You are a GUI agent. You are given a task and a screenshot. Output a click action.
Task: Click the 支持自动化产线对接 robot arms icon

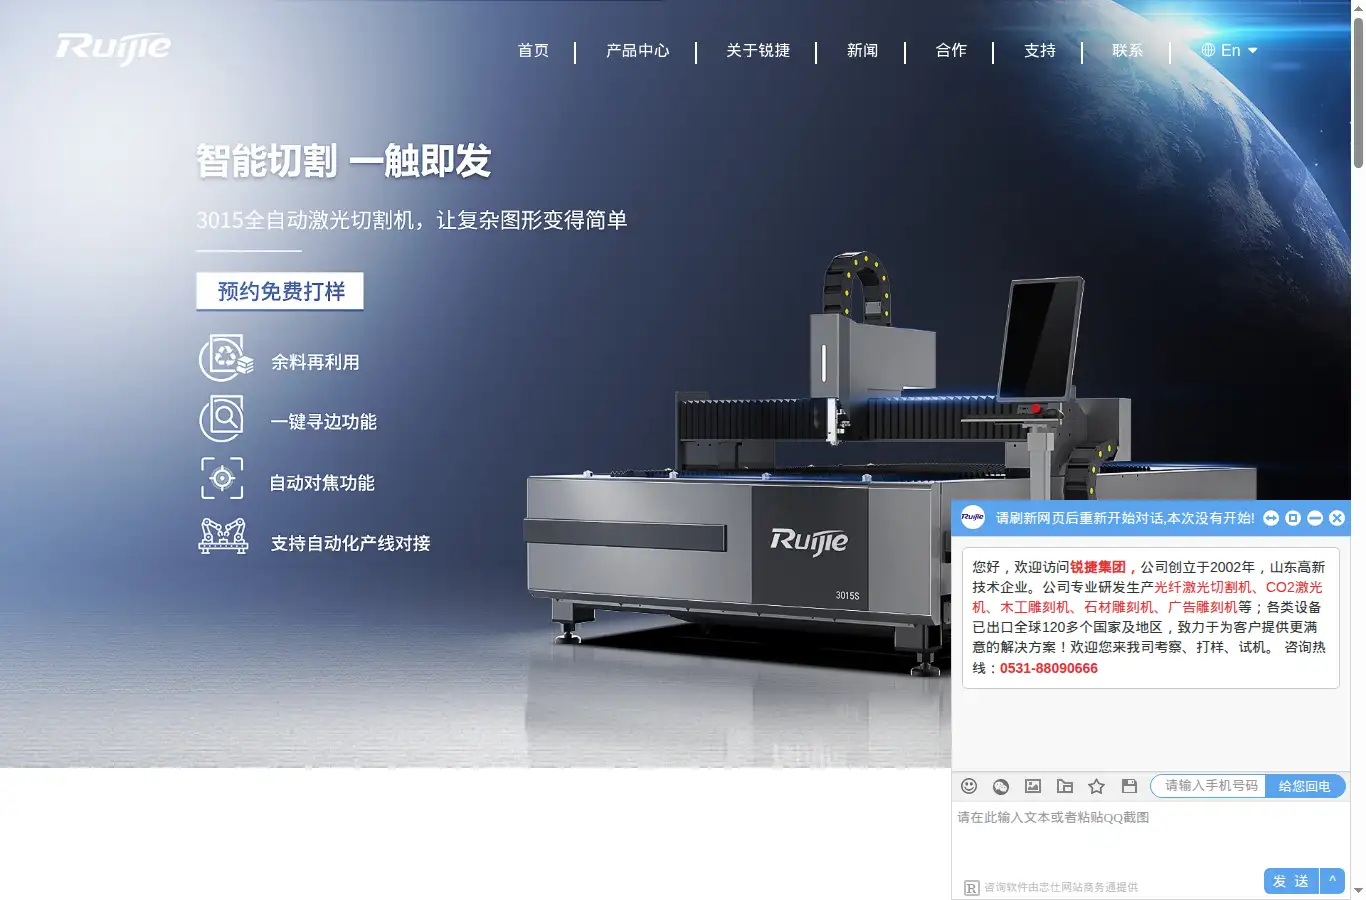coord(224,536)
